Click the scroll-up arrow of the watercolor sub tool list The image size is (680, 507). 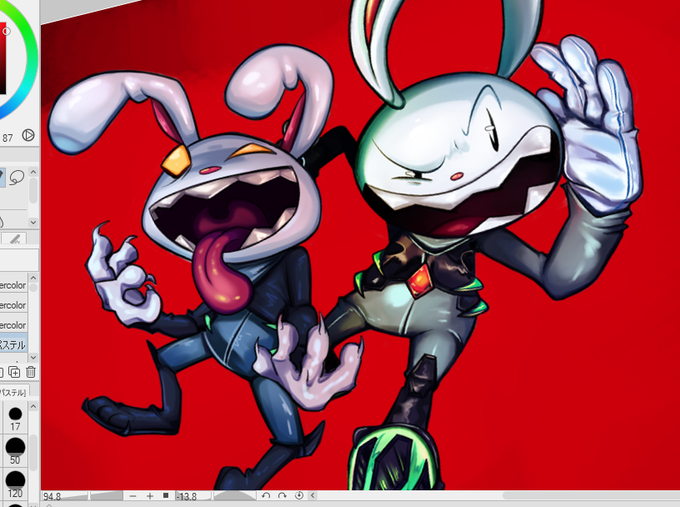pyautogui.click(x=33, y=278)
